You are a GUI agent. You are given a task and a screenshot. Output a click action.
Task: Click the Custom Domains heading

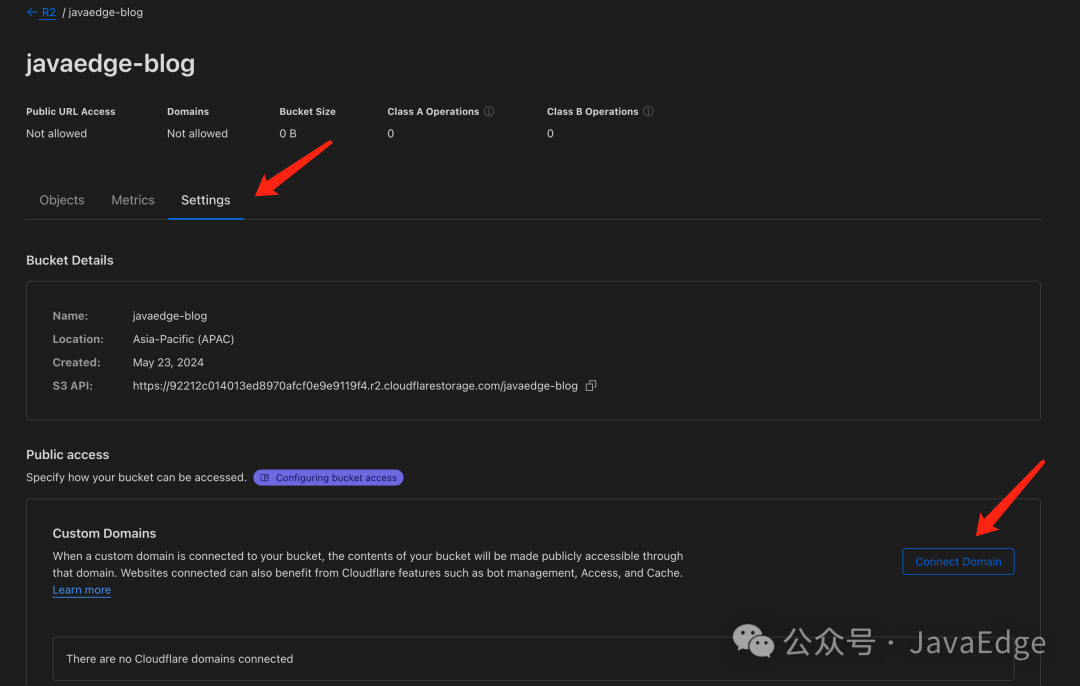click(104, 533)
